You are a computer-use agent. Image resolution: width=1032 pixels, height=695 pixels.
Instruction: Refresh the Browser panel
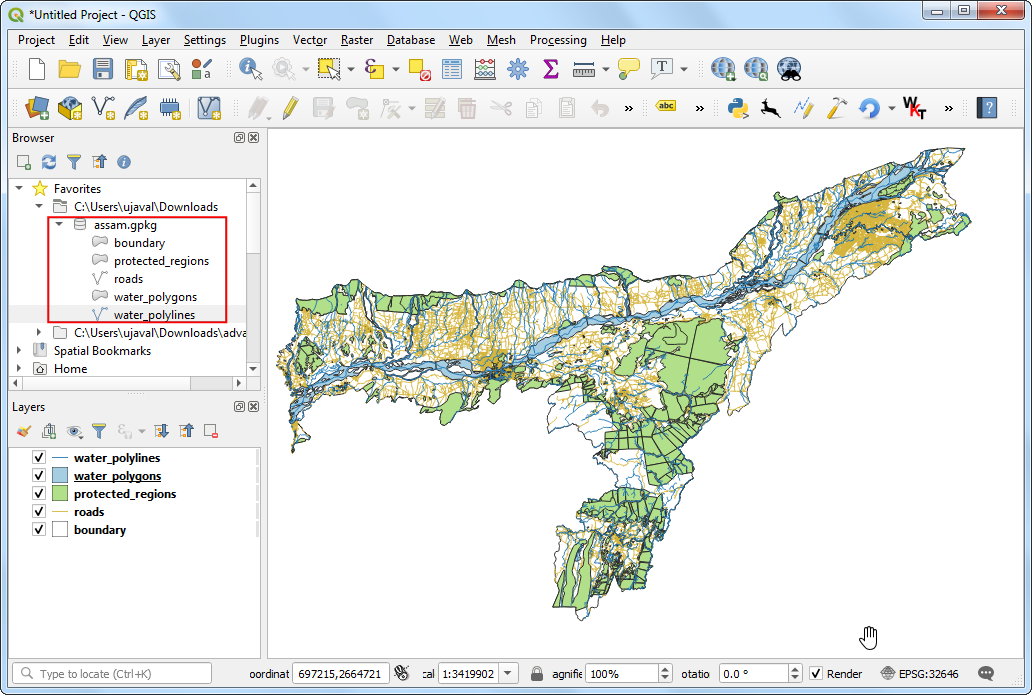click(49, 161)
